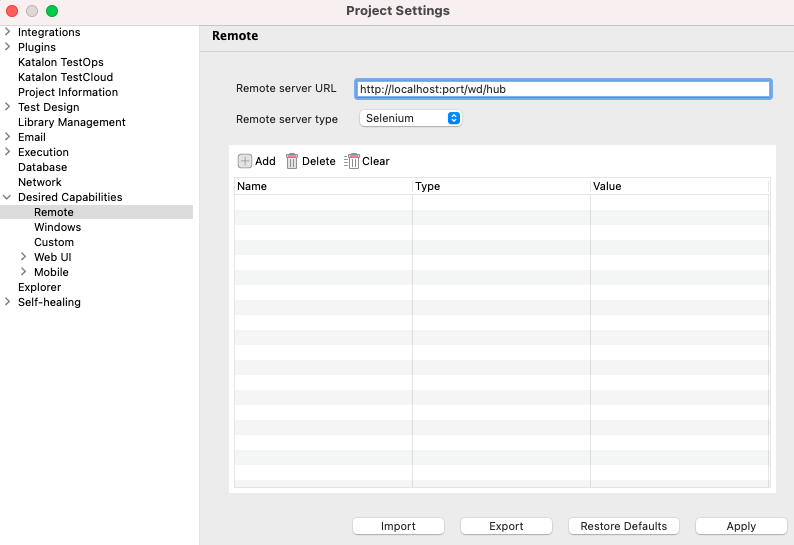Focus the Remote server URL field
The width and height of the screenshot is (794, 545).
pos(563,89)
